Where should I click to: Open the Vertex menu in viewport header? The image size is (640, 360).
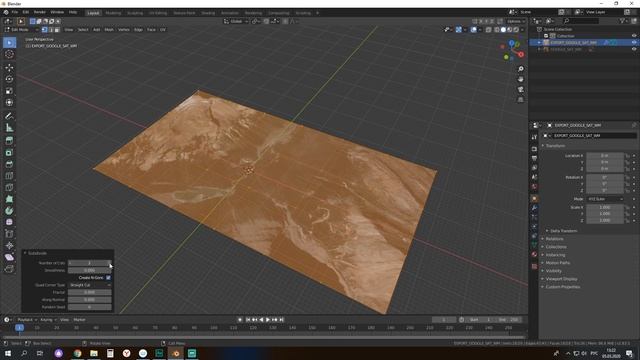click(x=124, y=30)
